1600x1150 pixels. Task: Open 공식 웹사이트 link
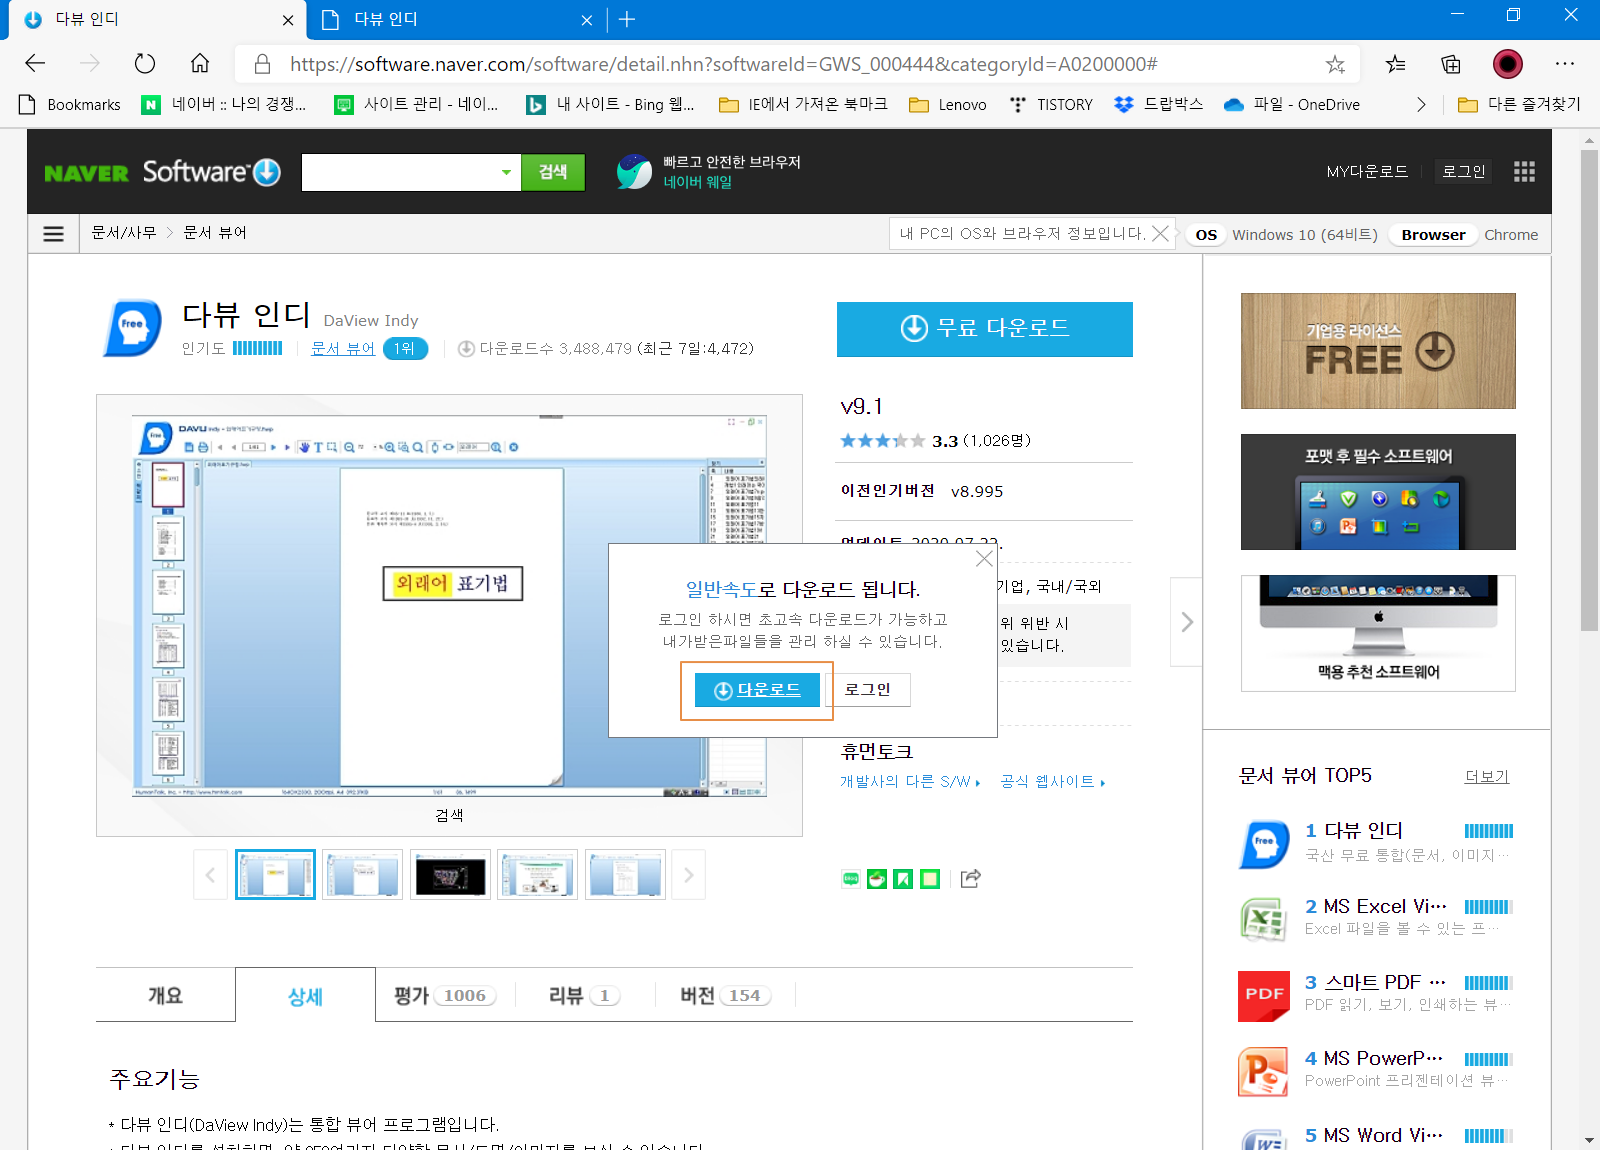[x=1052, y=782]
